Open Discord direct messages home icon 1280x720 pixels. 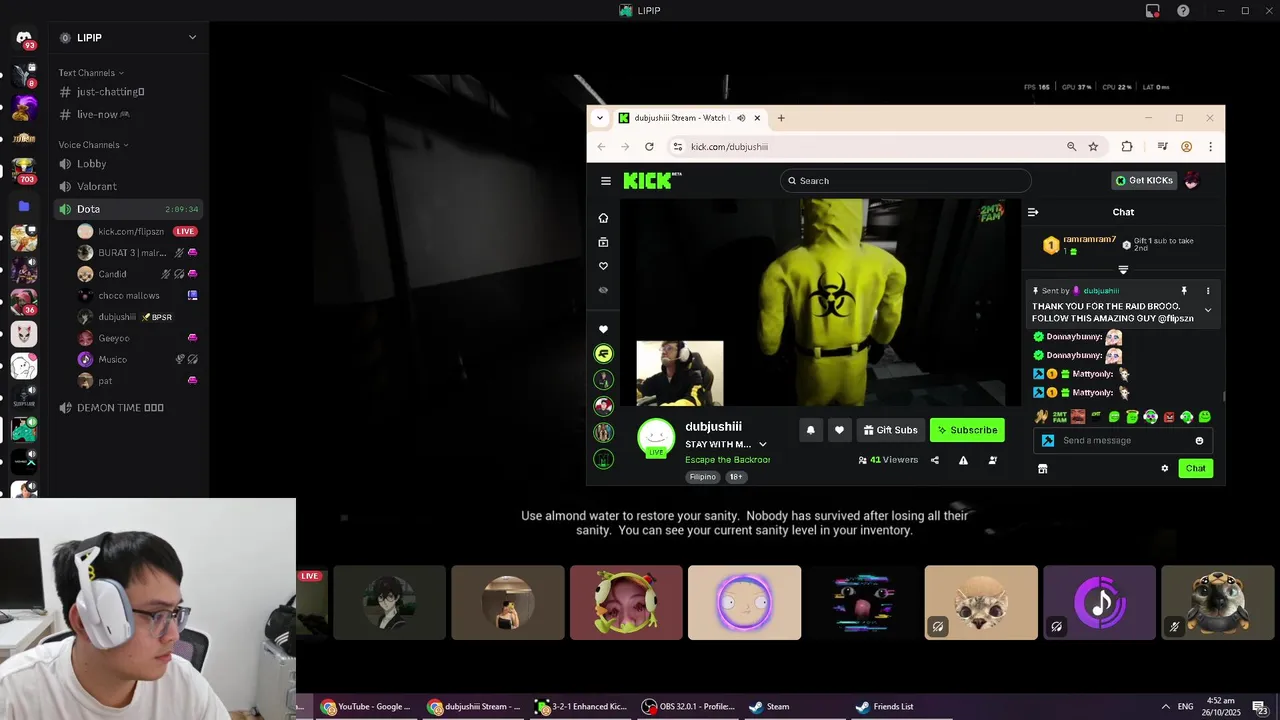(24, 38)
